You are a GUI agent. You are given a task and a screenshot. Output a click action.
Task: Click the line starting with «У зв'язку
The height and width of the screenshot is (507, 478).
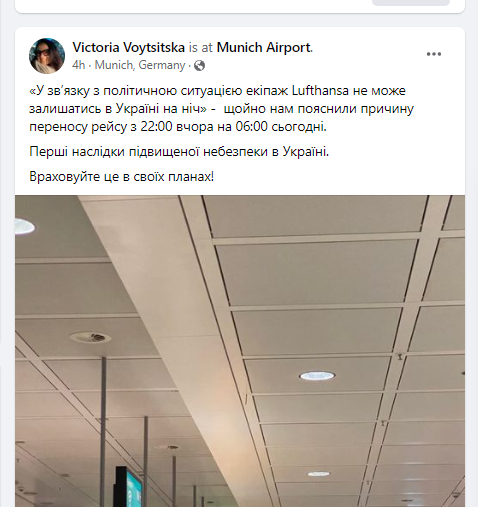tap(217, 91)
